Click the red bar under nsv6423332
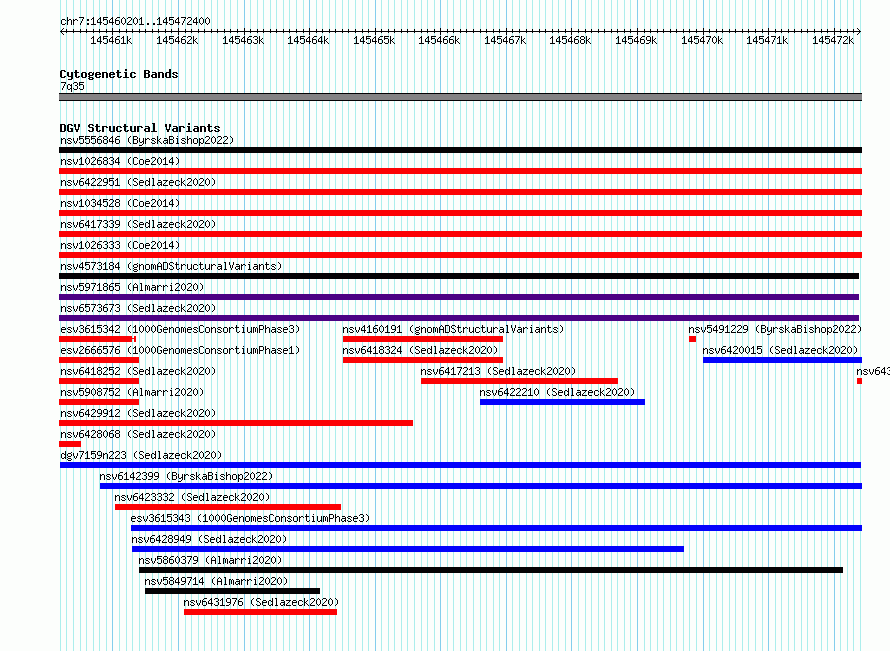The image size is (890, 651). tap(228, 507)
